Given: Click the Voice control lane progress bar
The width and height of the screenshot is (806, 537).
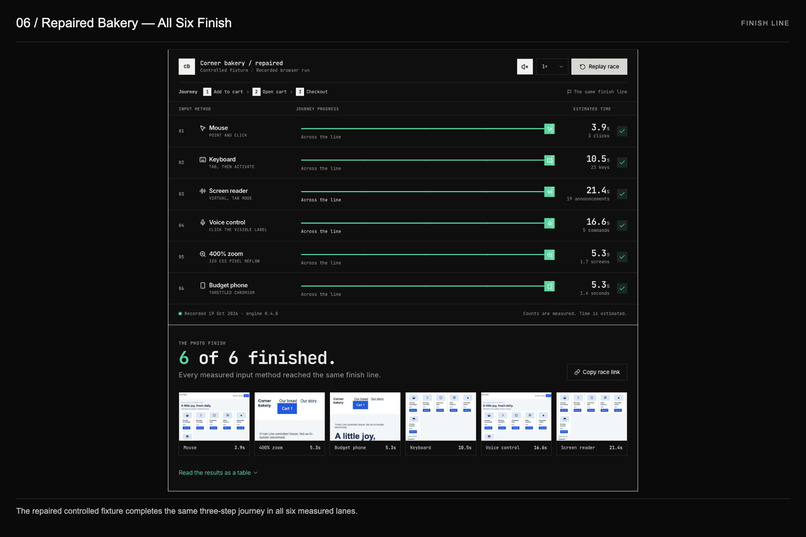Looking at the screenshot, I should pos(423,223).
